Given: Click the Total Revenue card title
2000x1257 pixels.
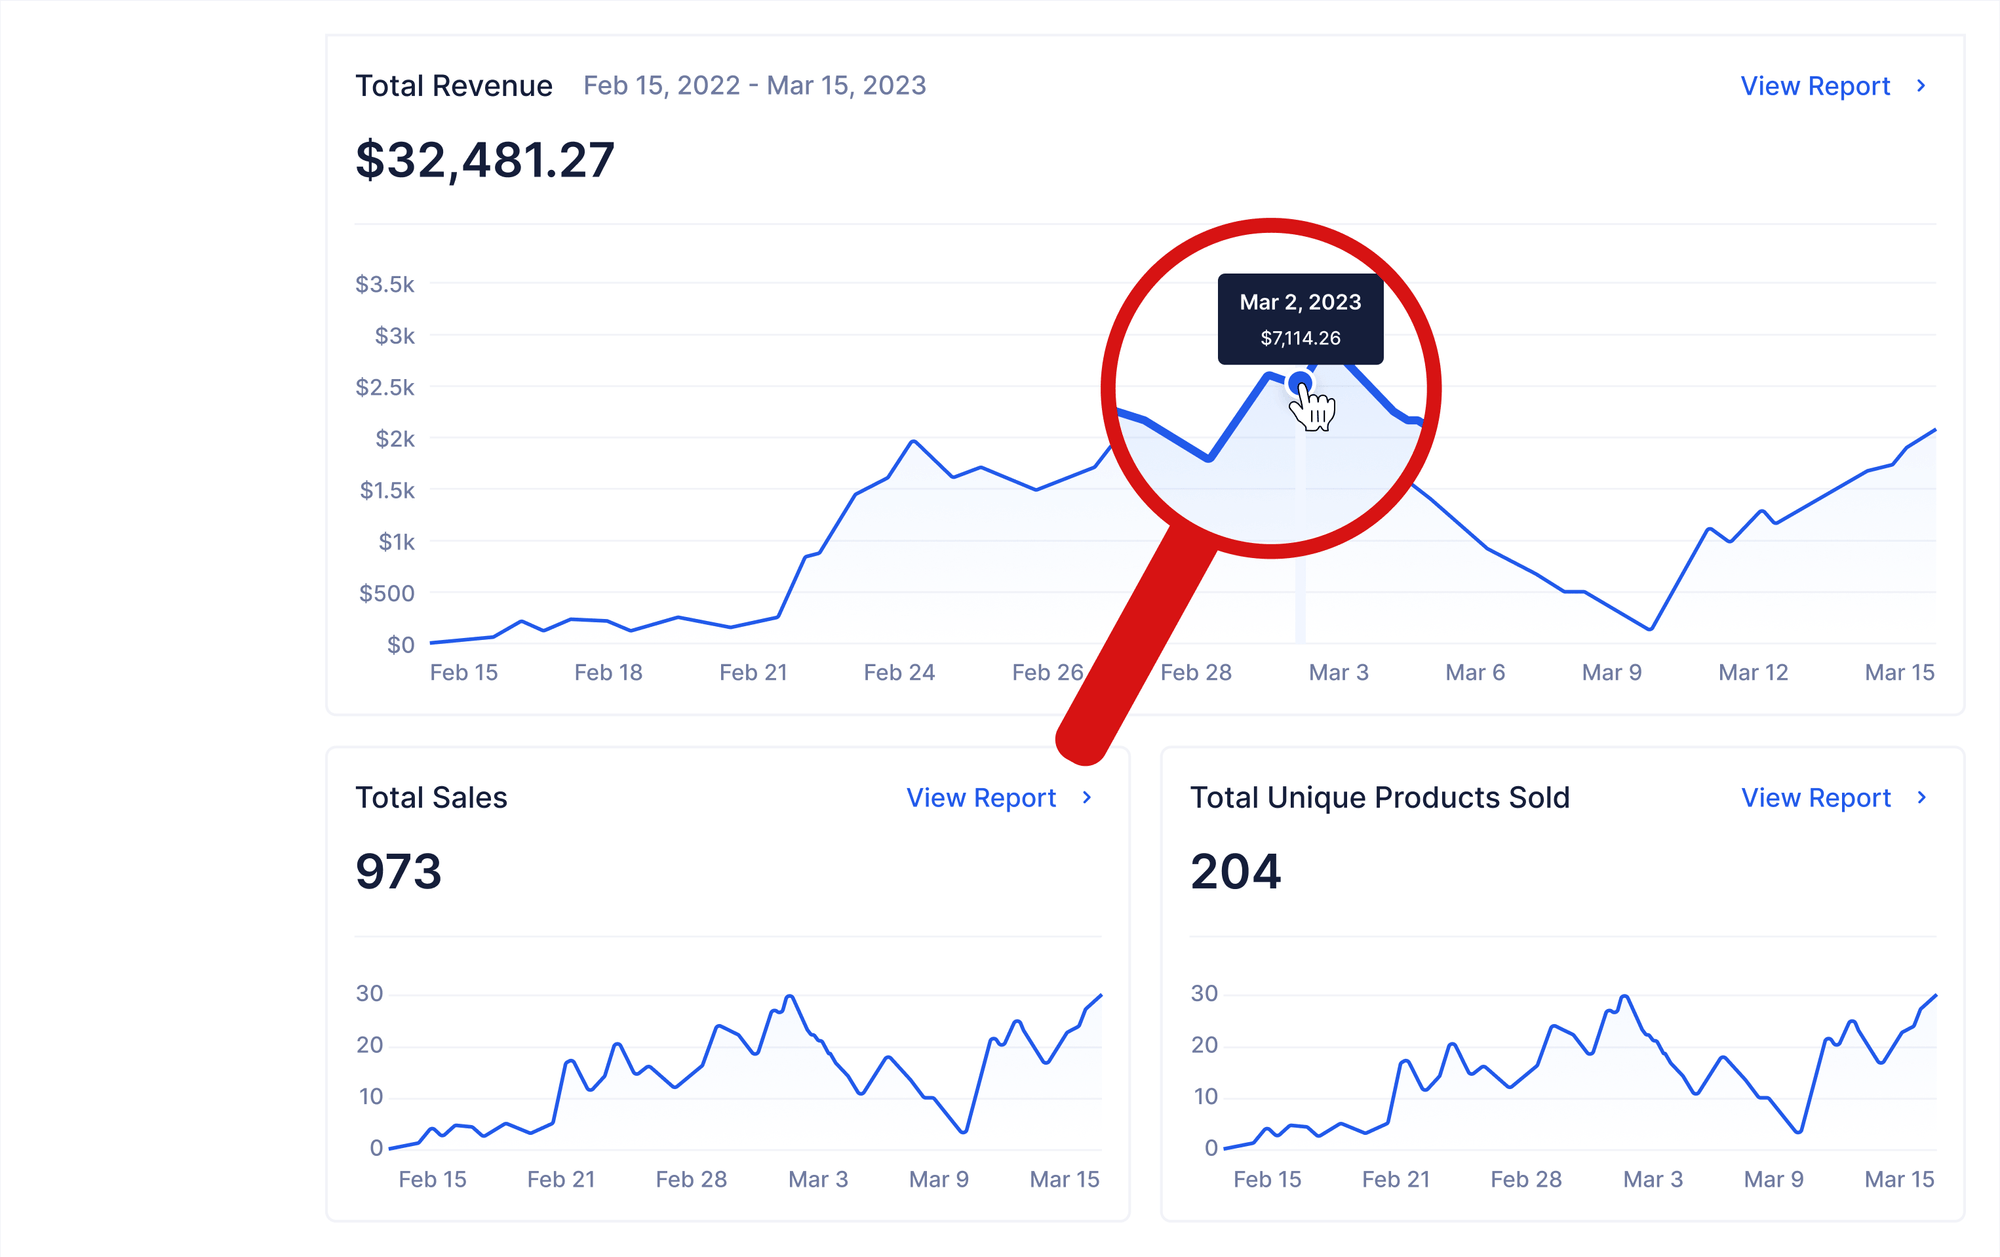Looking at the screenshot, I should (455, 86).
